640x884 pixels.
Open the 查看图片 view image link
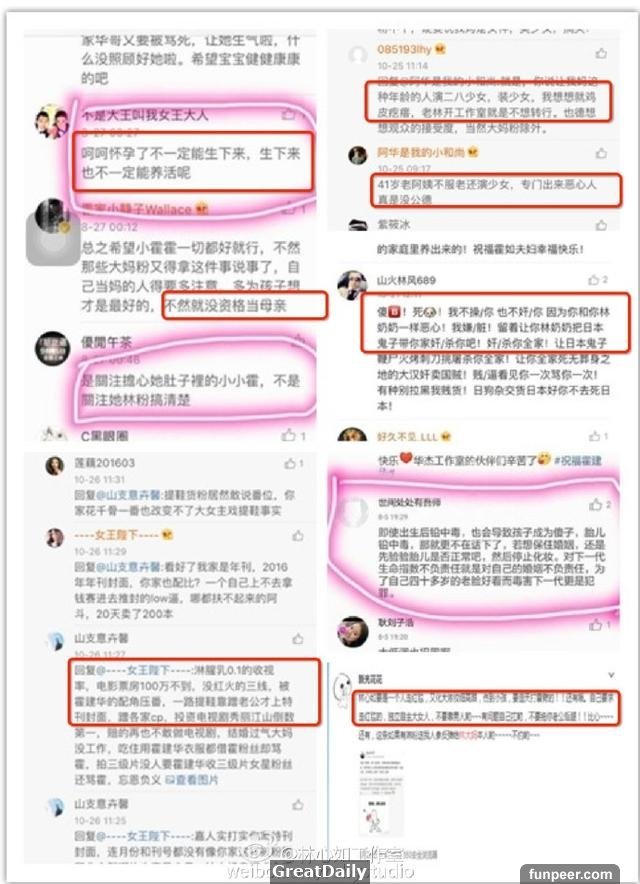point(192,780)
